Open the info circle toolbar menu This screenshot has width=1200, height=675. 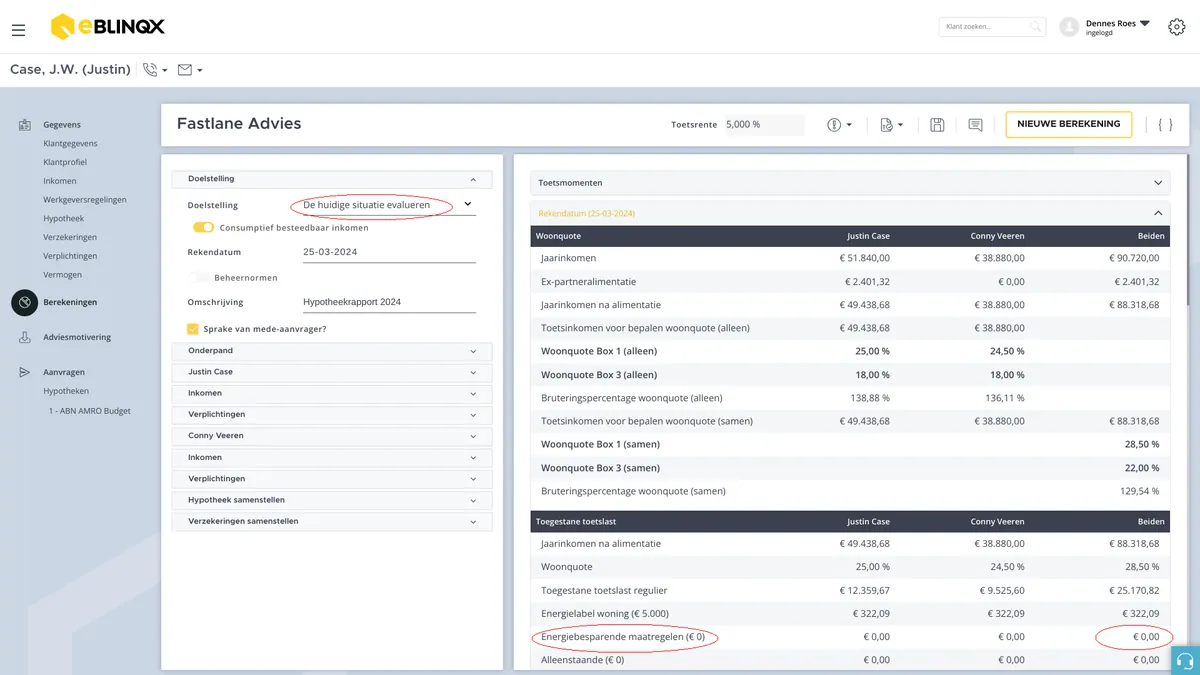pyautogui.click(x=839, y=125)
